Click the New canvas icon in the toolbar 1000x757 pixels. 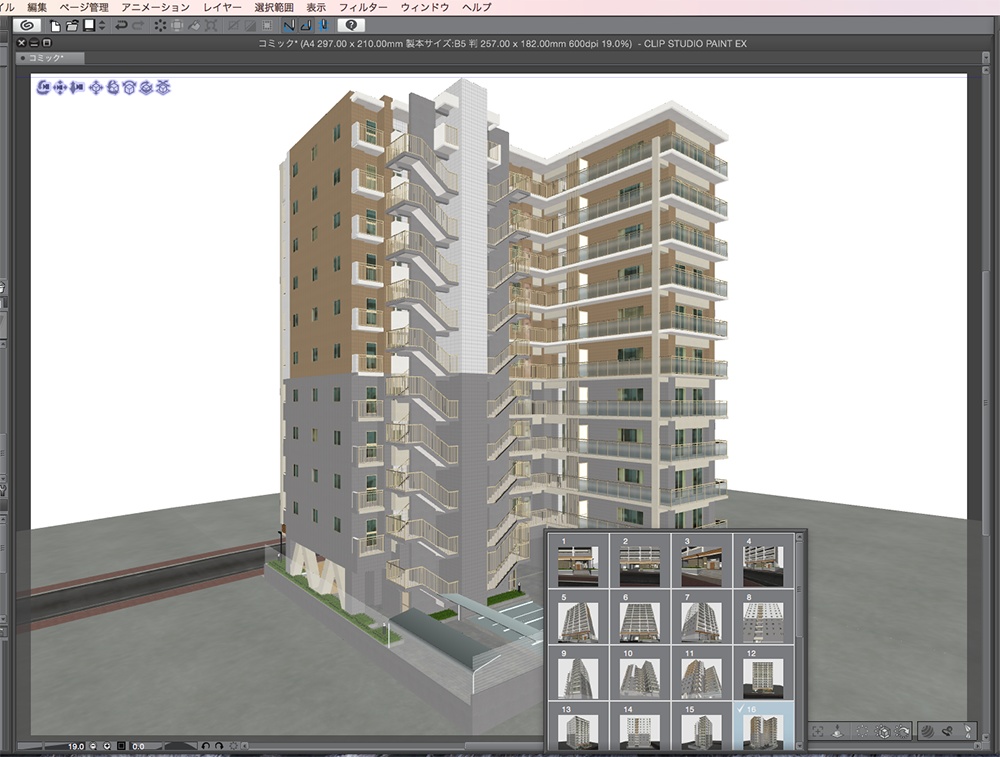[54, 25]
